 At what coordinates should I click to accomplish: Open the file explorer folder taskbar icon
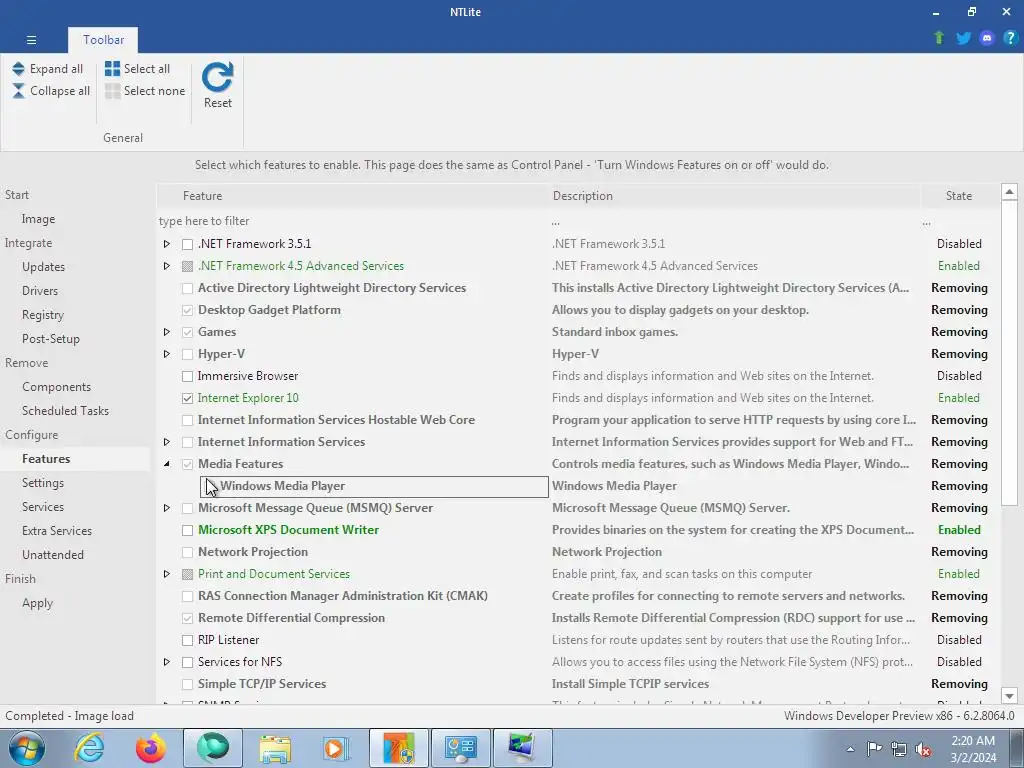275,748
